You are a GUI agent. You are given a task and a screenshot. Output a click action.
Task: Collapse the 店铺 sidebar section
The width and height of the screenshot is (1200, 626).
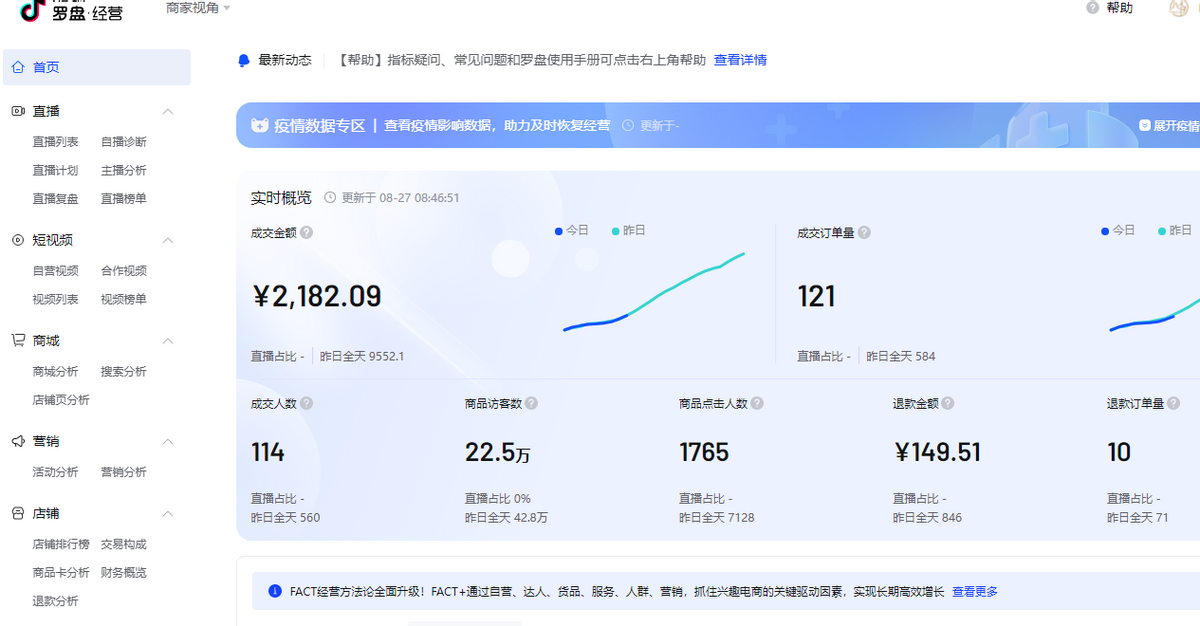168,513
